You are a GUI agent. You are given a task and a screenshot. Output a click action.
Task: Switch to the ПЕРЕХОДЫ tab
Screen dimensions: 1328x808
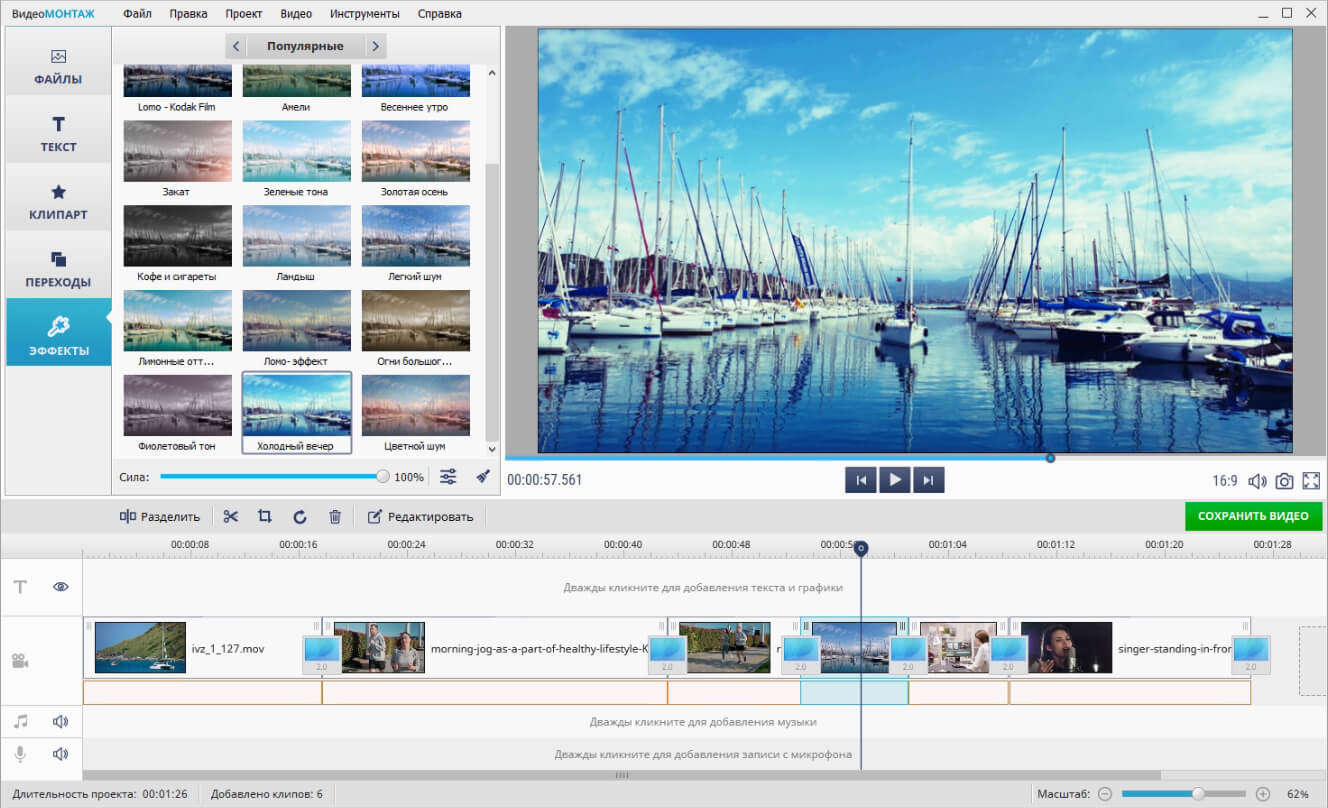tap(58, 268)
